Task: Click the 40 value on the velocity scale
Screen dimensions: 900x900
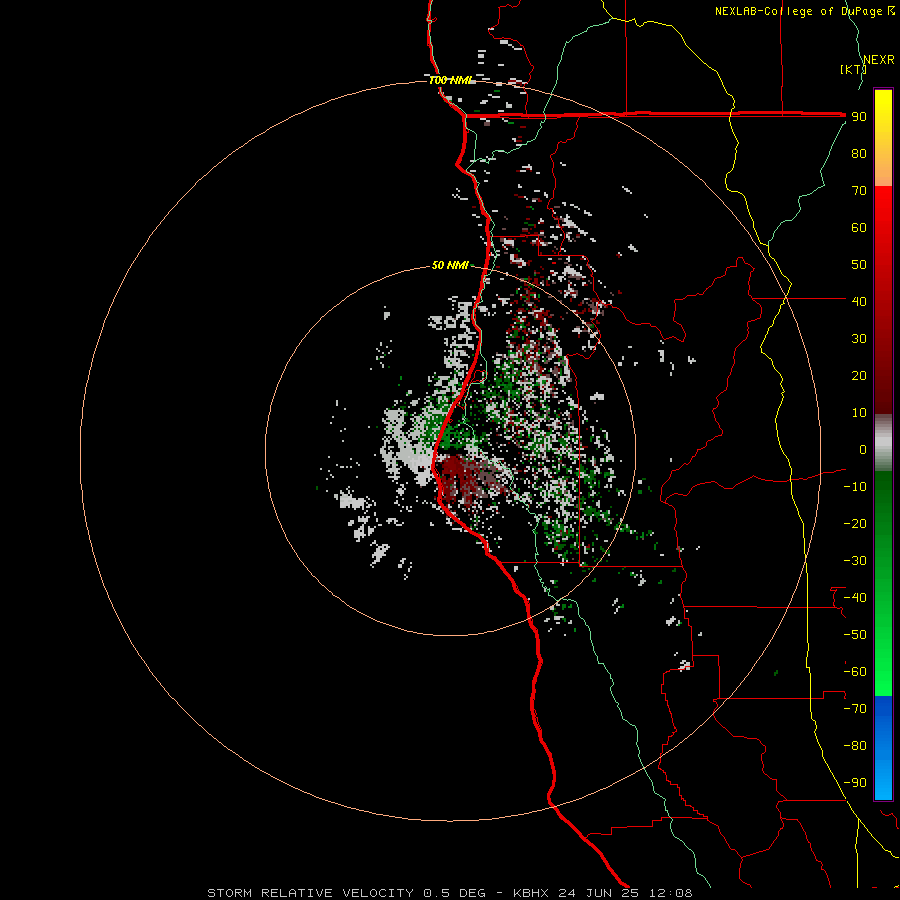Action: click(x=859, y=301)
